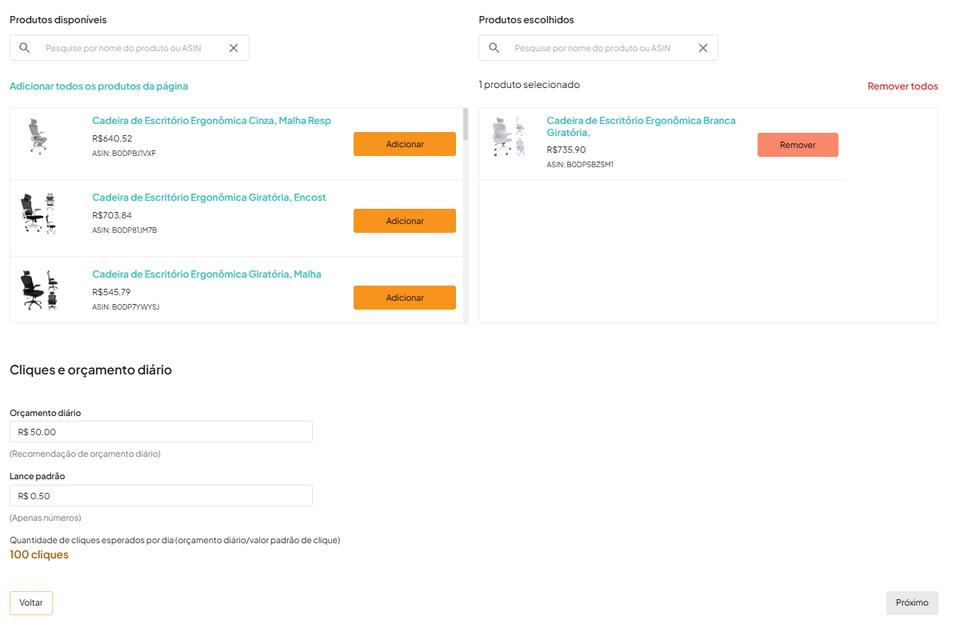Add the R$703,84 Giratória Encost chair
This screenshot has height=640, width=964.
tap(404, 221)
